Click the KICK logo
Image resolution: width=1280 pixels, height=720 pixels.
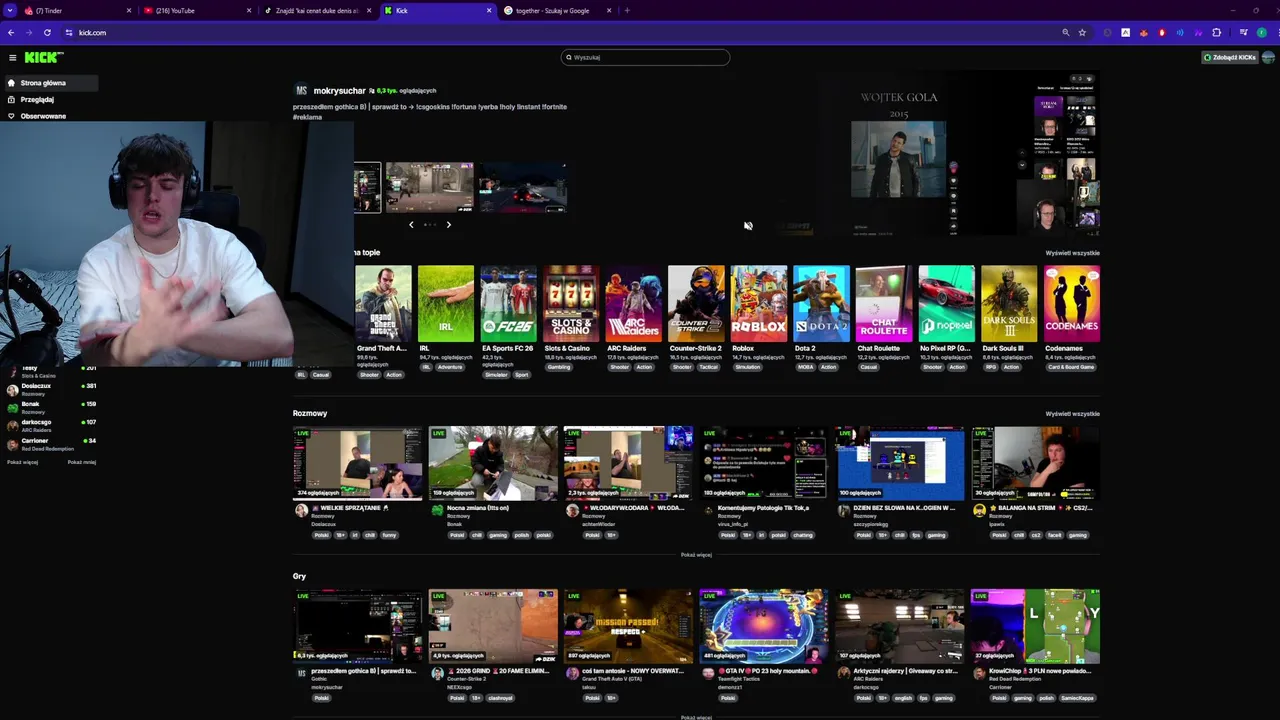[x=44, y=58]
